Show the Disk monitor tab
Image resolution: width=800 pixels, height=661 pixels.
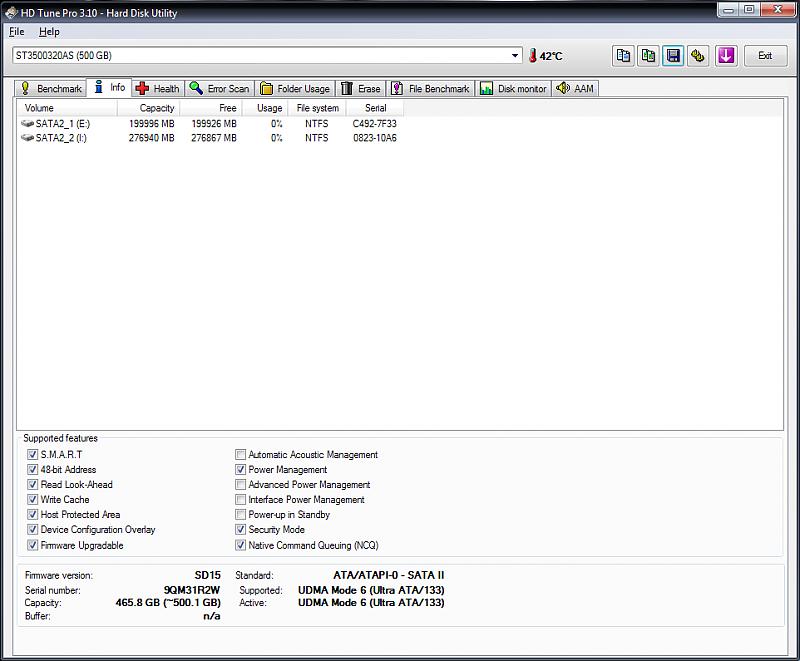(513, 89)
